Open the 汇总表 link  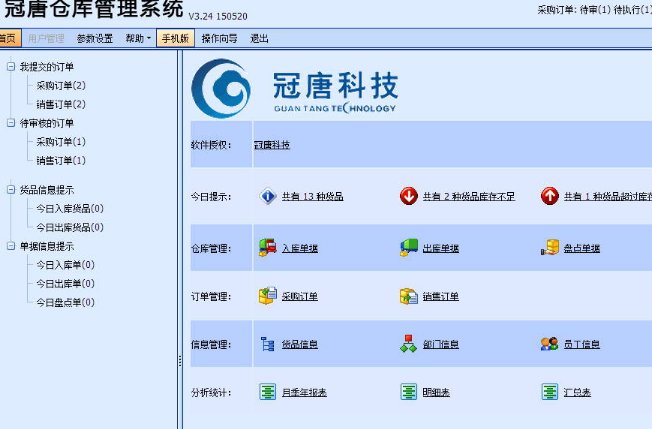[x=577, y=392]
